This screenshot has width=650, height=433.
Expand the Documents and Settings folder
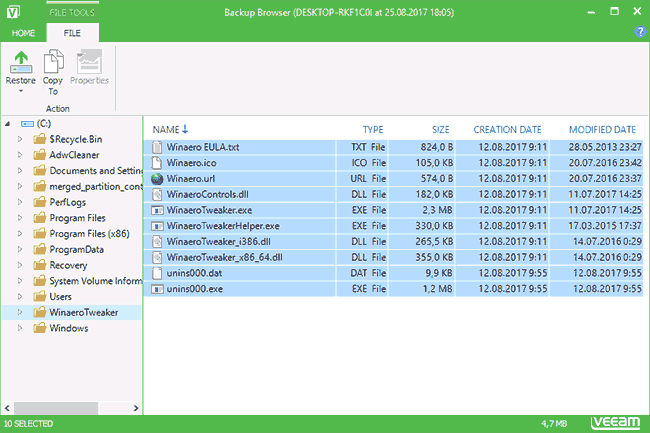coord(19,171)
